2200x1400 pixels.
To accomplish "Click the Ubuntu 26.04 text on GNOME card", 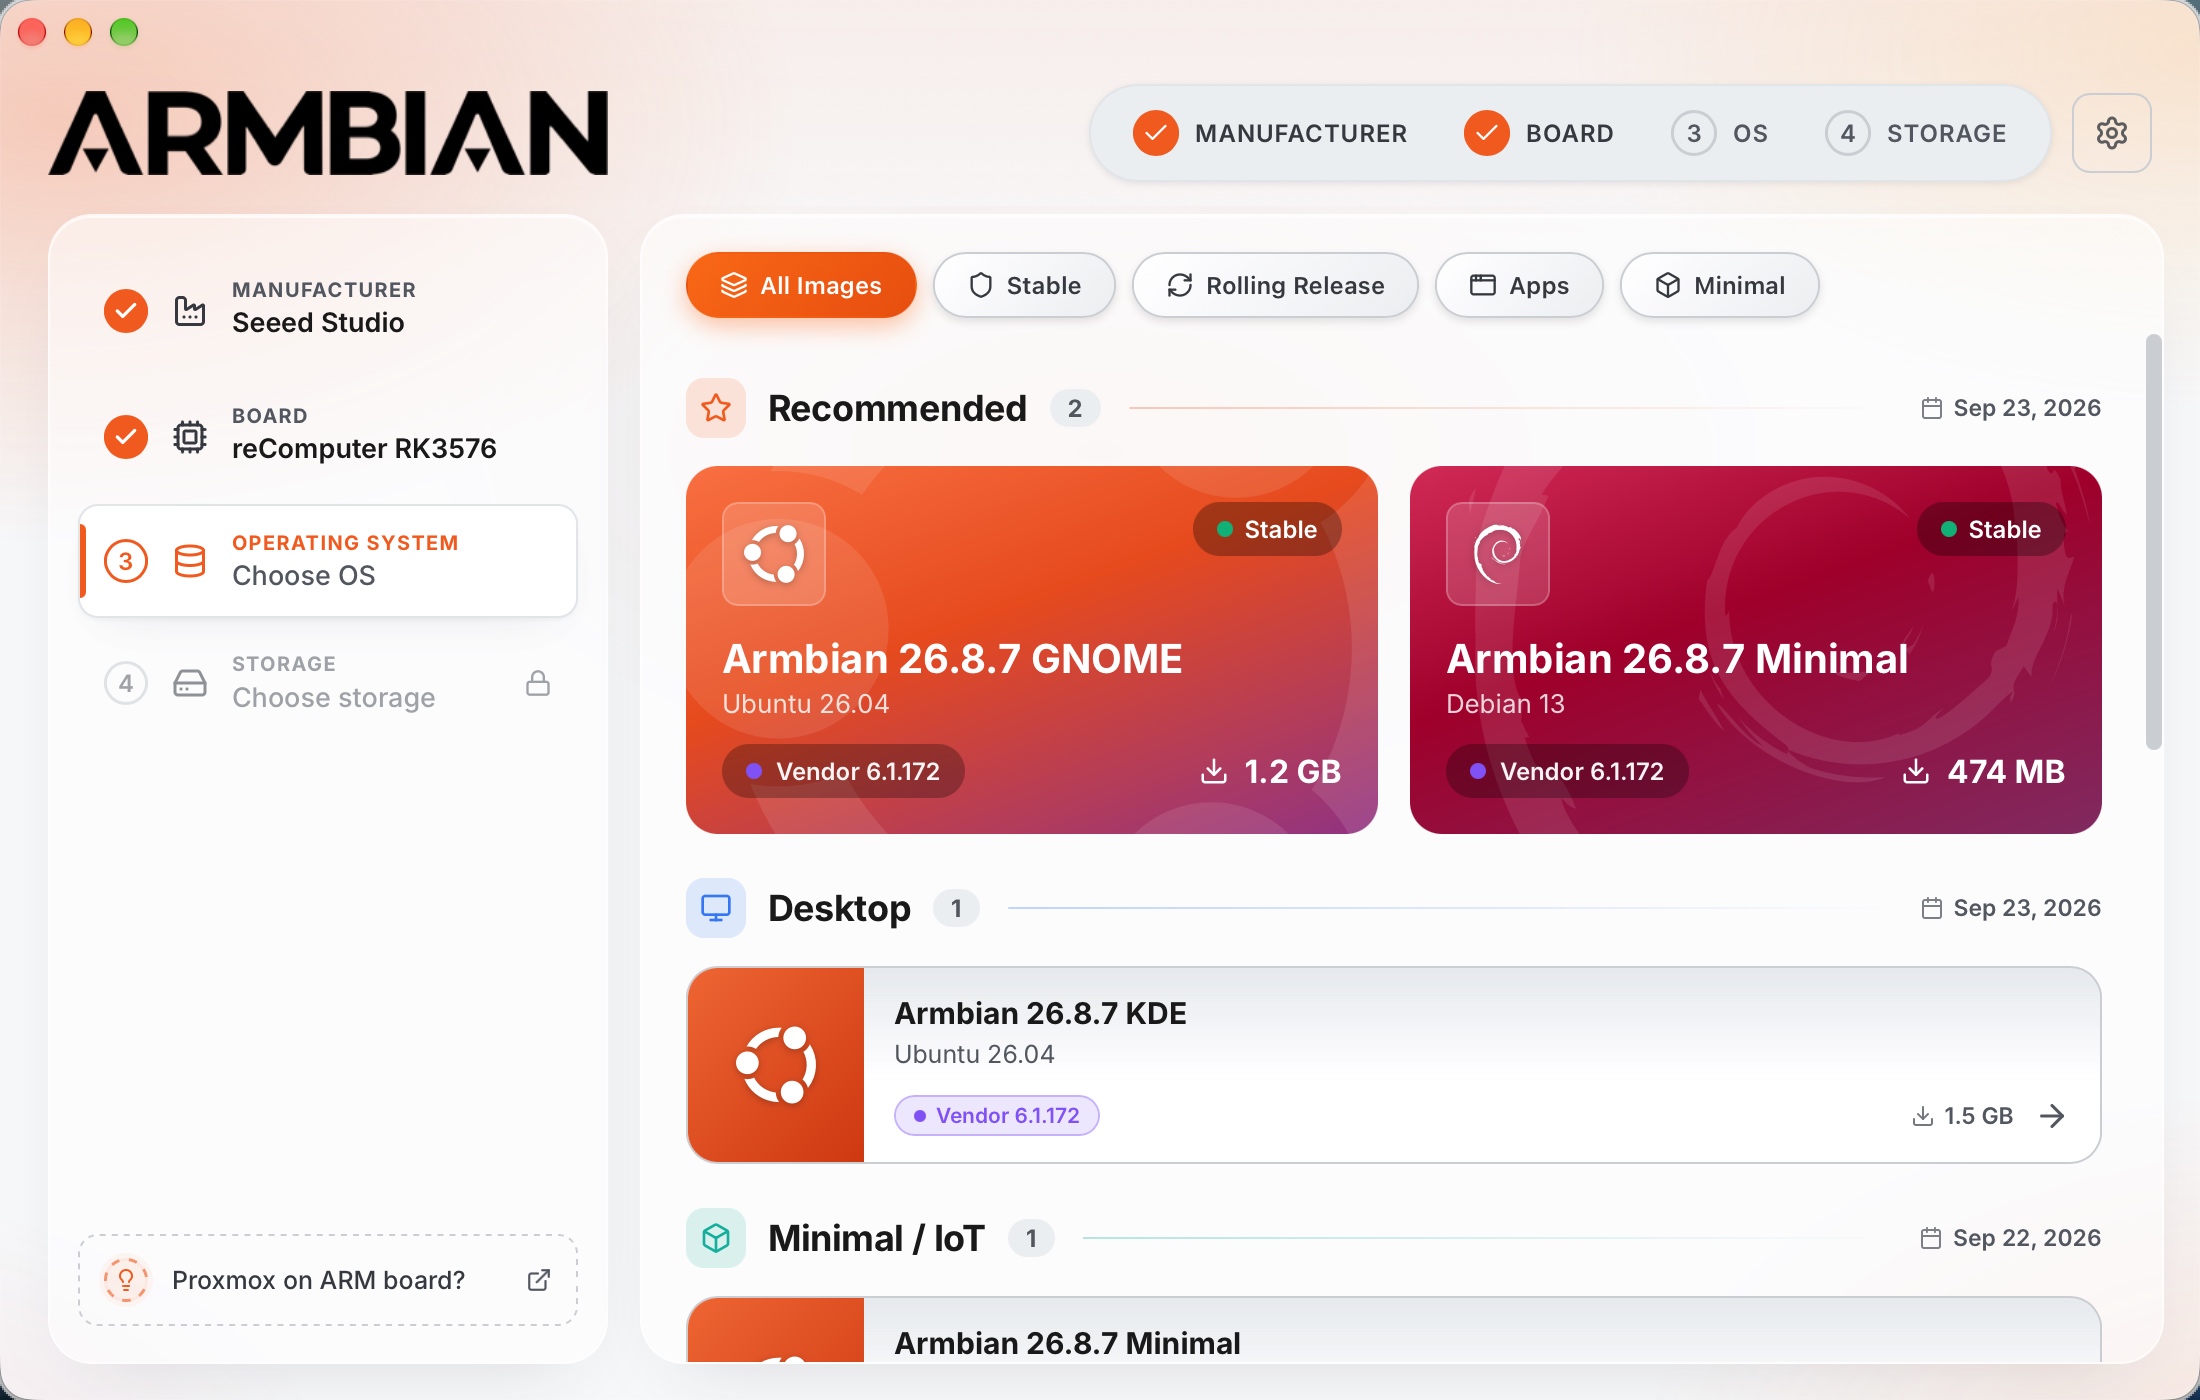I will click(806, 704).
